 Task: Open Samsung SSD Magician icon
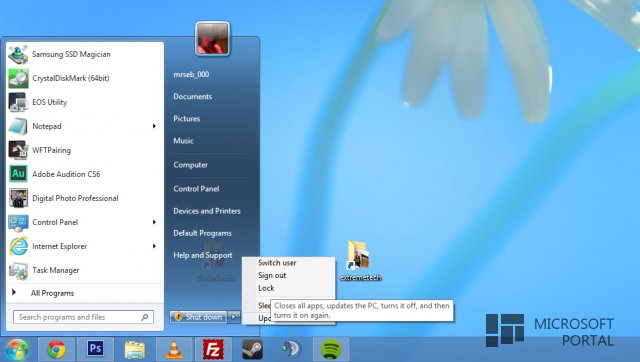pos(18,54)
